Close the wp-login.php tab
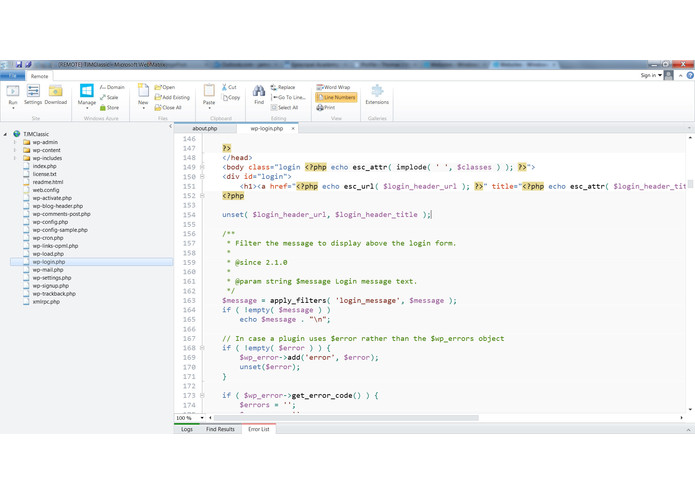This screenshot has width=695, height=494. [293, 128]
